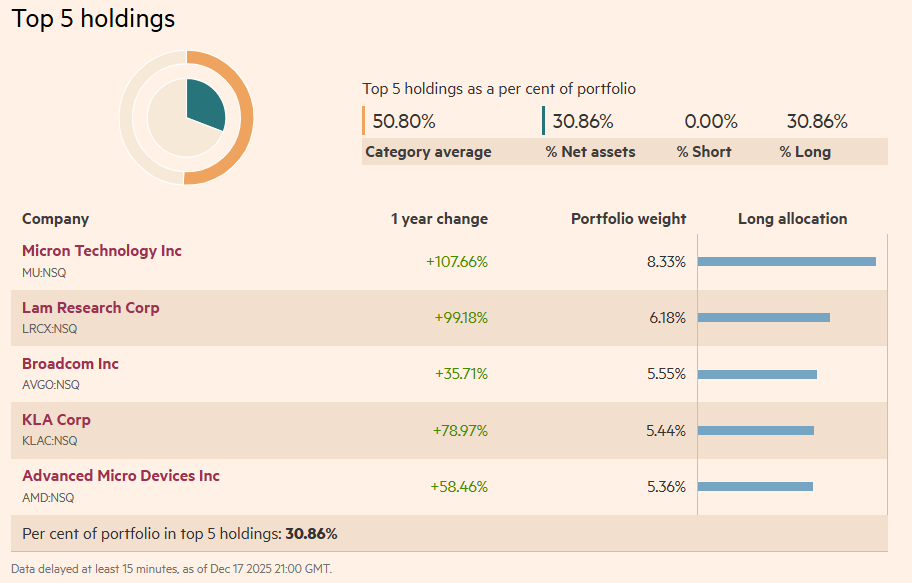Image resolution: width=912 pixels, height=583 pixels.
Task: Open the Lam Research Corp link
Action: tap(90, 308)
